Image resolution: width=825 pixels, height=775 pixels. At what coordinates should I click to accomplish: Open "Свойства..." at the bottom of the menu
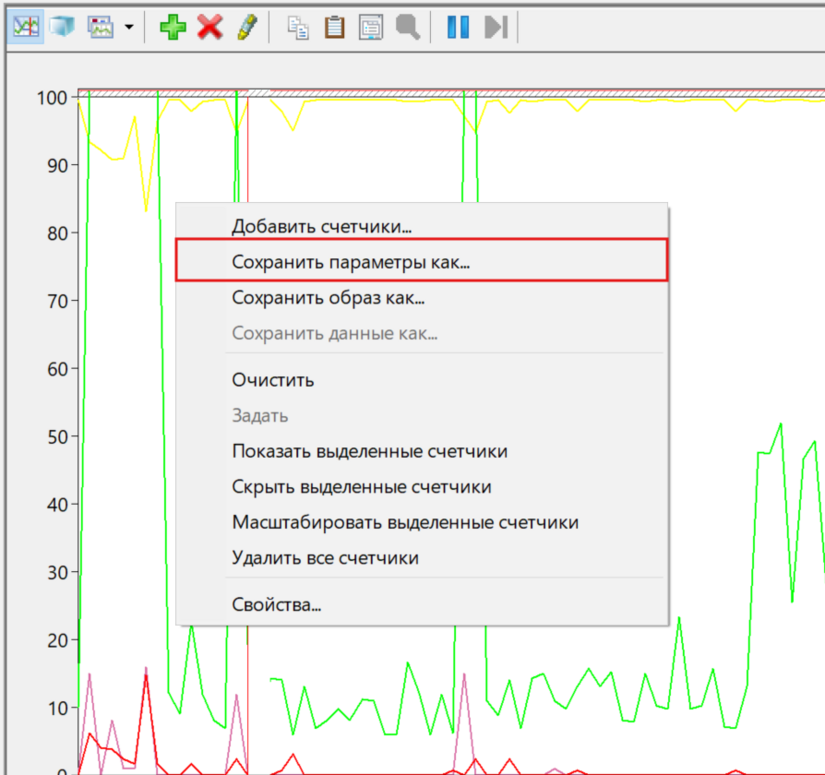pos(276,605)
